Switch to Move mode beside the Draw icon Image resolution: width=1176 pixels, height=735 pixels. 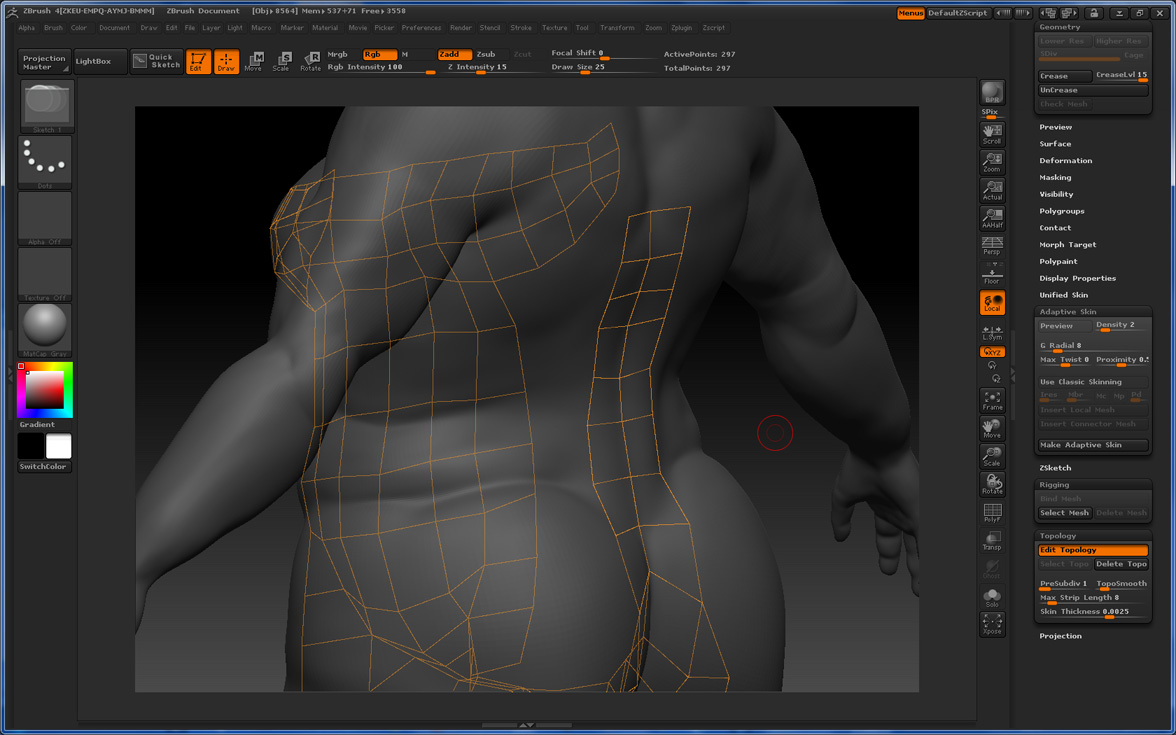254,62
